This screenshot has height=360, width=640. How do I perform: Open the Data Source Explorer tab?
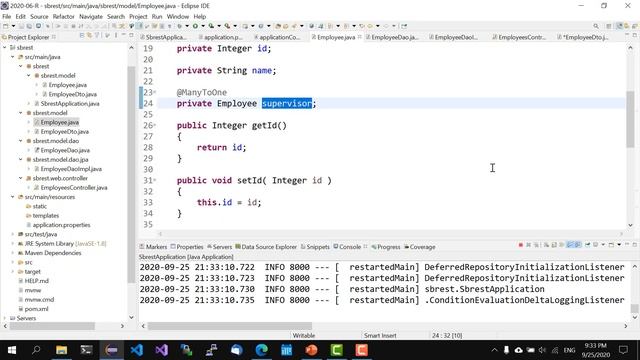point(266,247)
